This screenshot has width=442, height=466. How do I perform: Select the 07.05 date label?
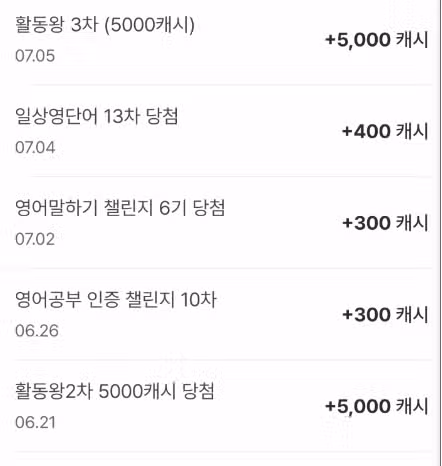point(35,56)
